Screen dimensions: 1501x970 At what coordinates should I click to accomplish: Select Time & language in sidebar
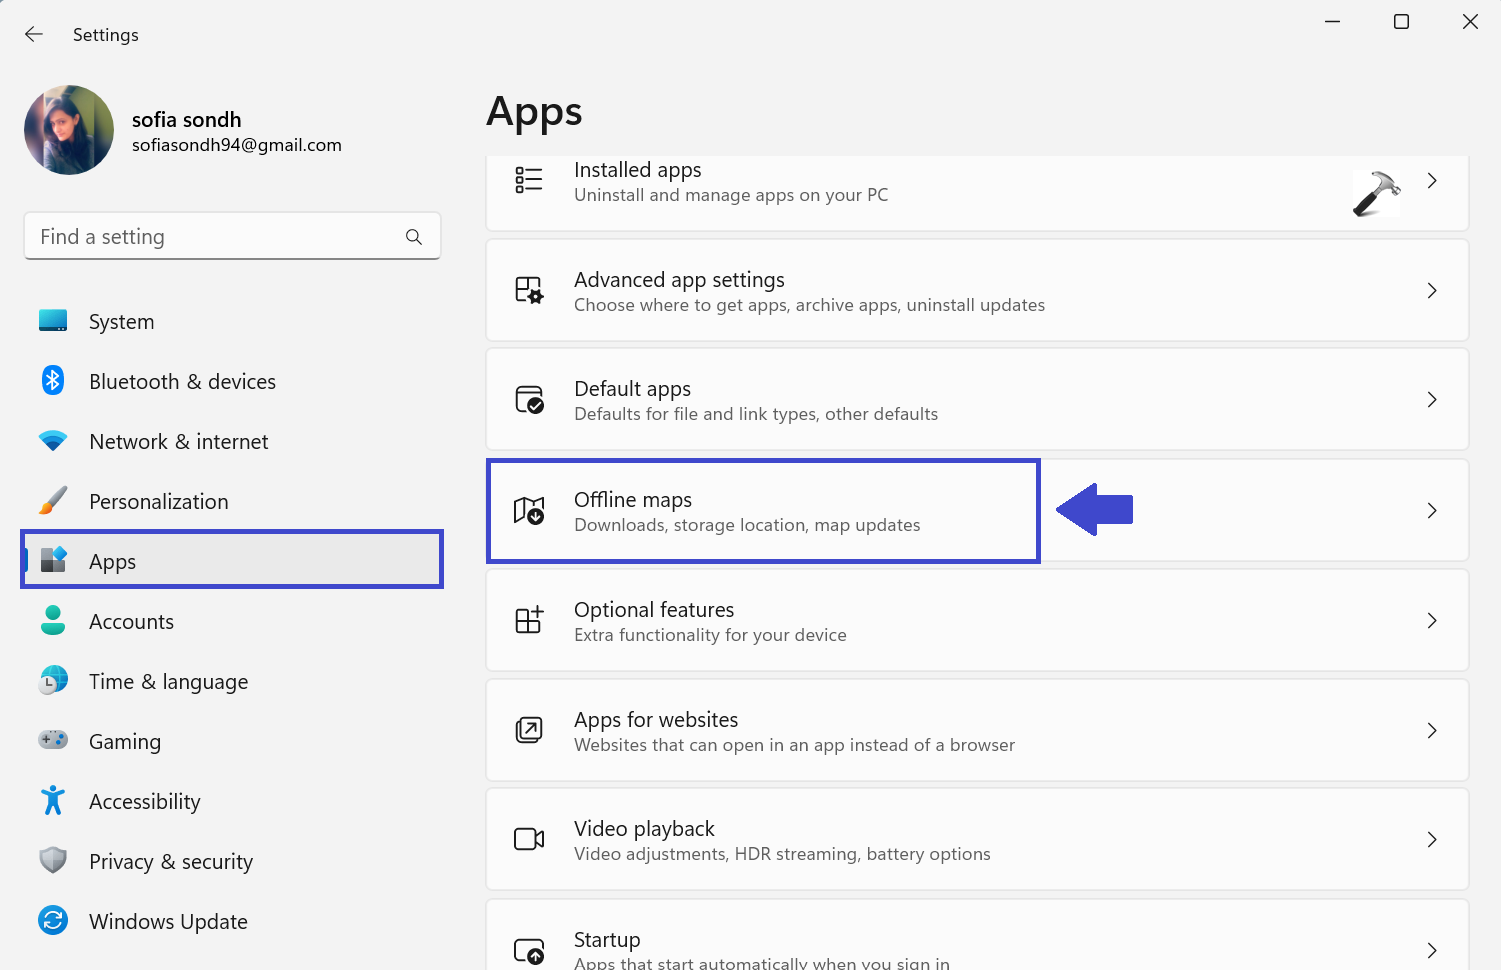[x=168, y=682]
